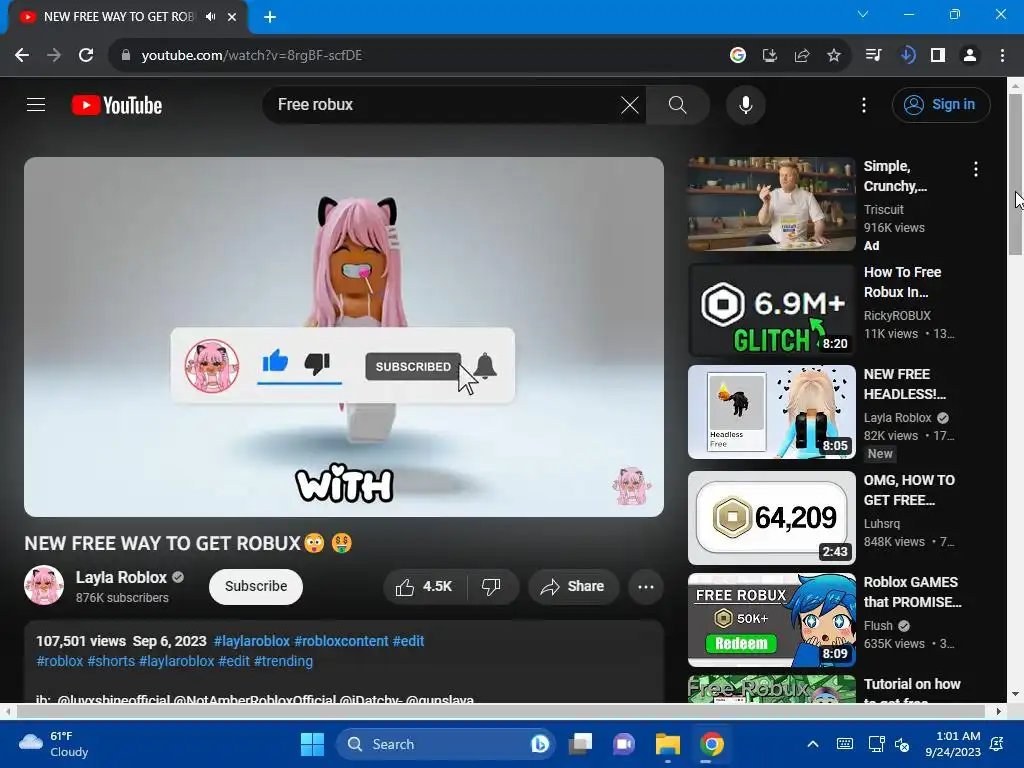Open the downloads icon in Chrome toolbar
Screen dimensions: 1024x768
point(907,56)
